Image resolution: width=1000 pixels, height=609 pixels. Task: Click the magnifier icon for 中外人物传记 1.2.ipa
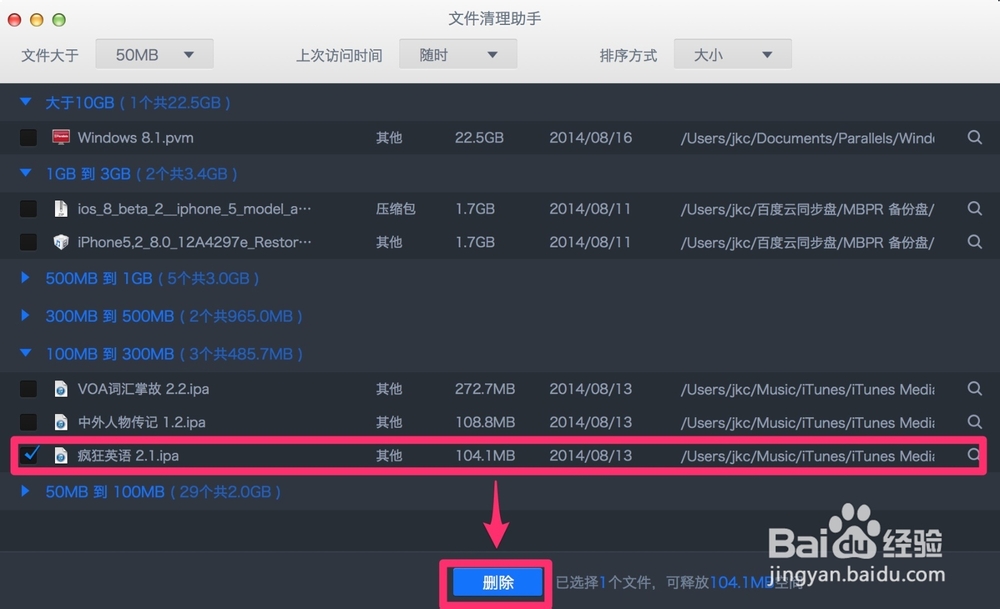click(975, 422)
